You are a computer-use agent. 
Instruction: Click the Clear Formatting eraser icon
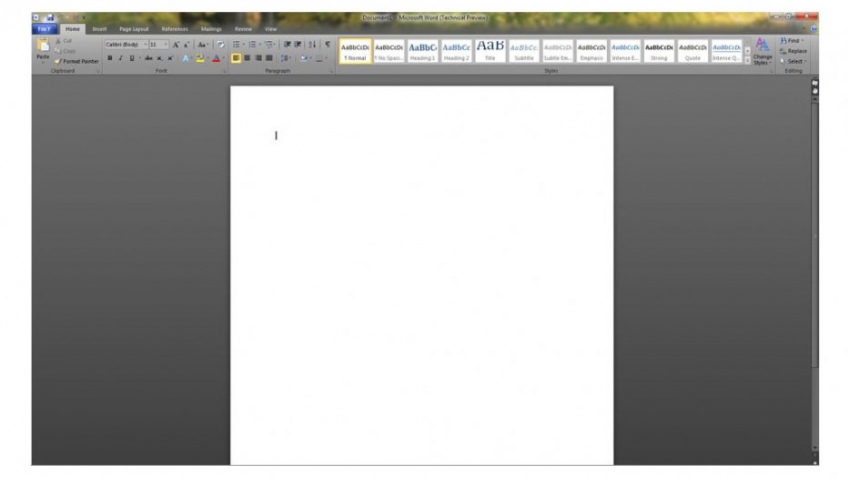pos(221,45)
